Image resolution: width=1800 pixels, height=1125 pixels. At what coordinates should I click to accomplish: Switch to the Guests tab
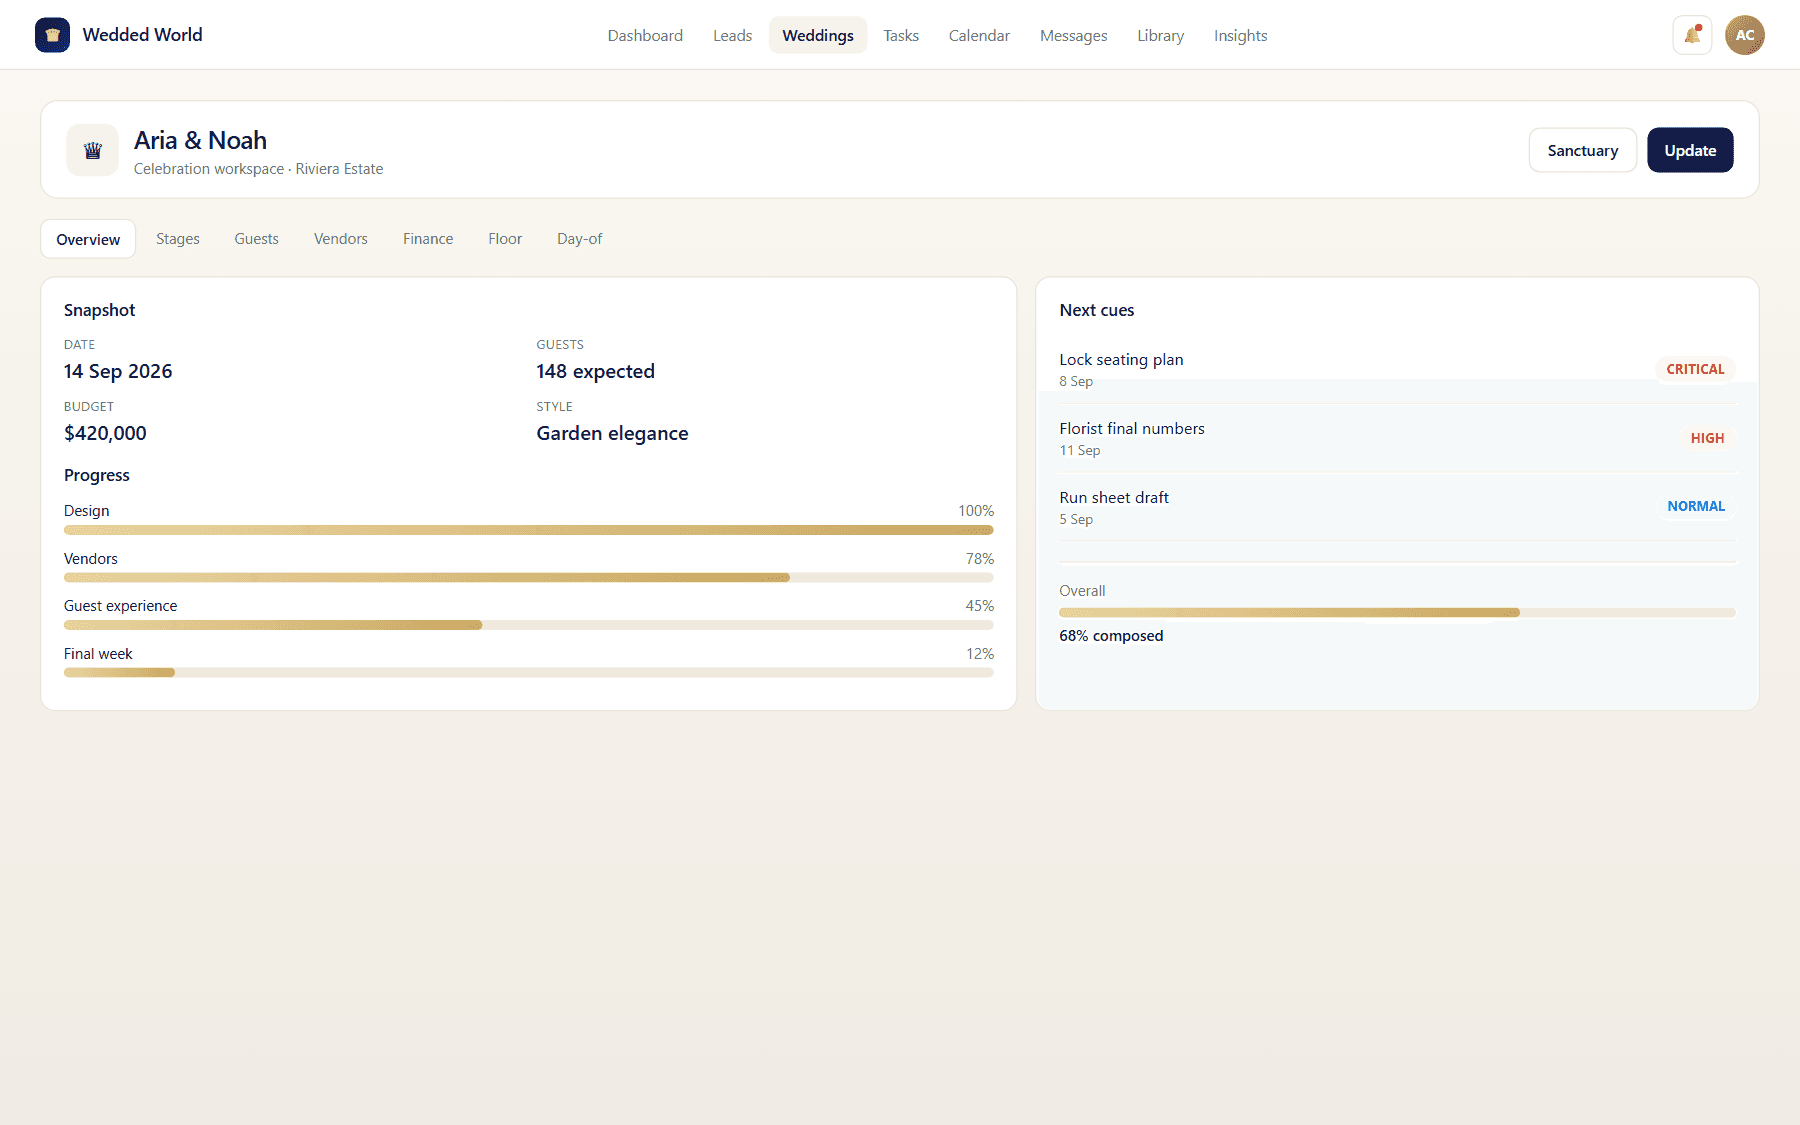pos(256,239)
